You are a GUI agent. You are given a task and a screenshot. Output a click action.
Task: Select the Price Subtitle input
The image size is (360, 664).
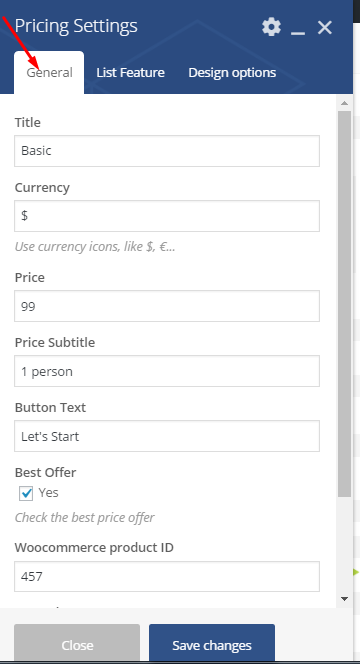point(167,371)
